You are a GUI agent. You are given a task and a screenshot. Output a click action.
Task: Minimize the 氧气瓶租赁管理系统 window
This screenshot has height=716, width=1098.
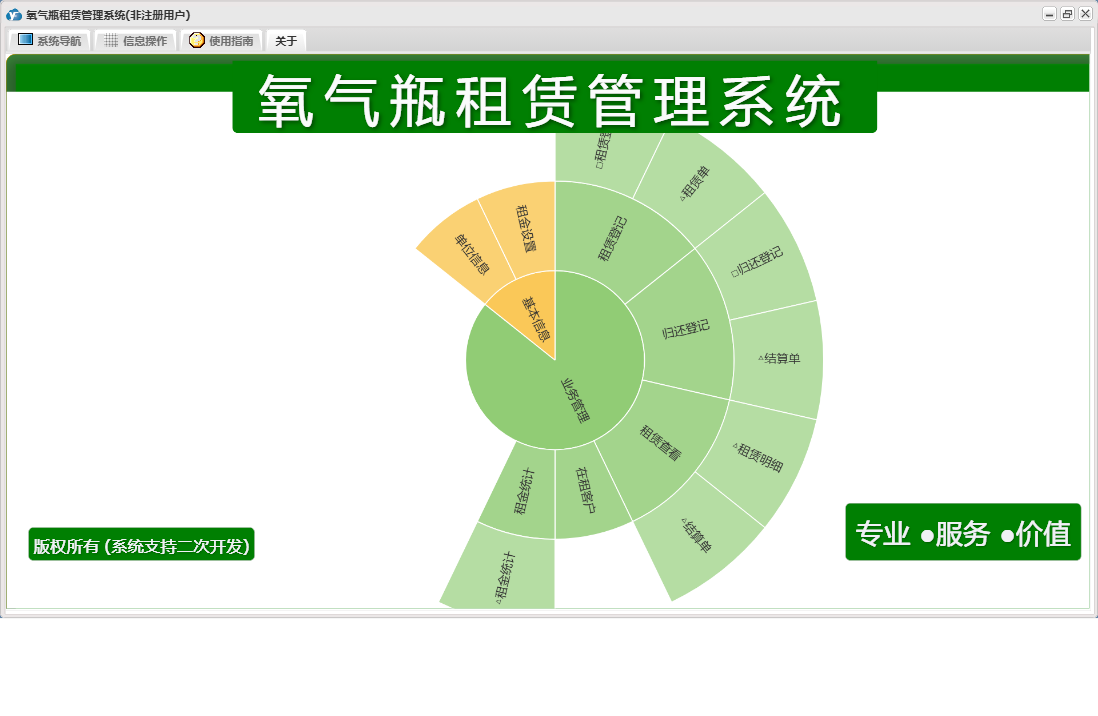click(x=1049, y=14)
